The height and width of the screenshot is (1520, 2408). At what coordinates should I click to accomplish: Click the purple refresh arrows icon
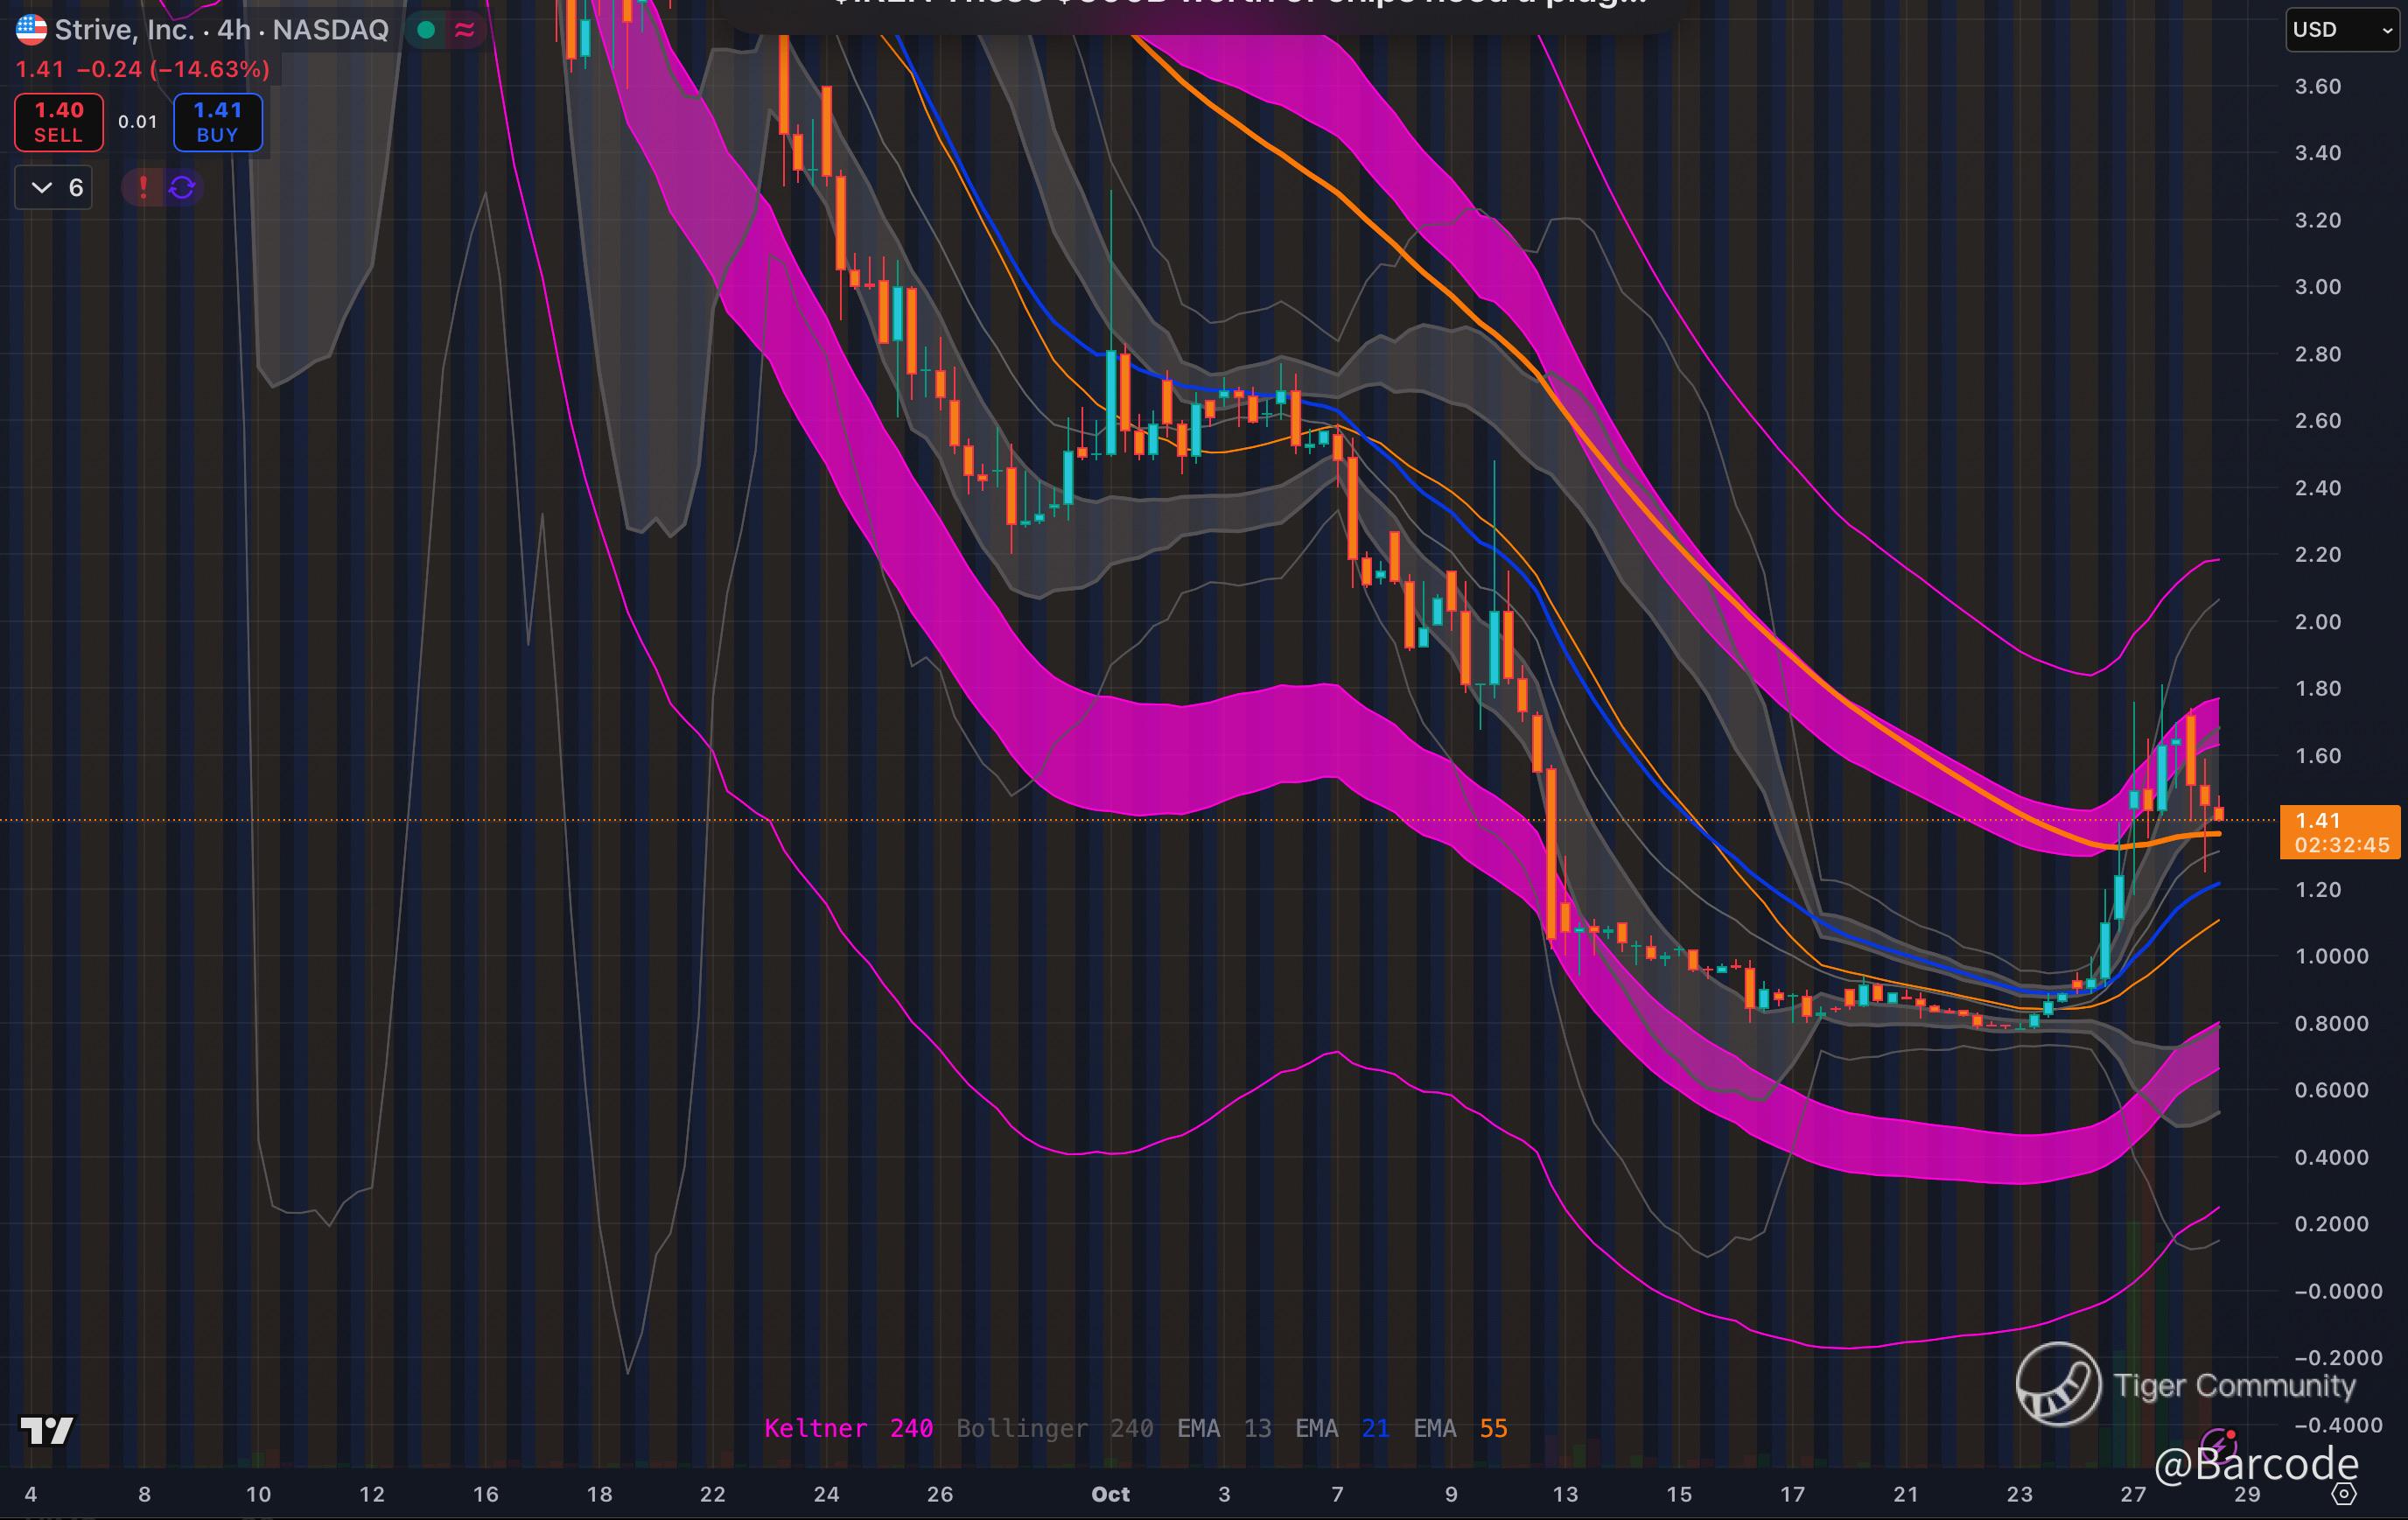tap(182, 187)
